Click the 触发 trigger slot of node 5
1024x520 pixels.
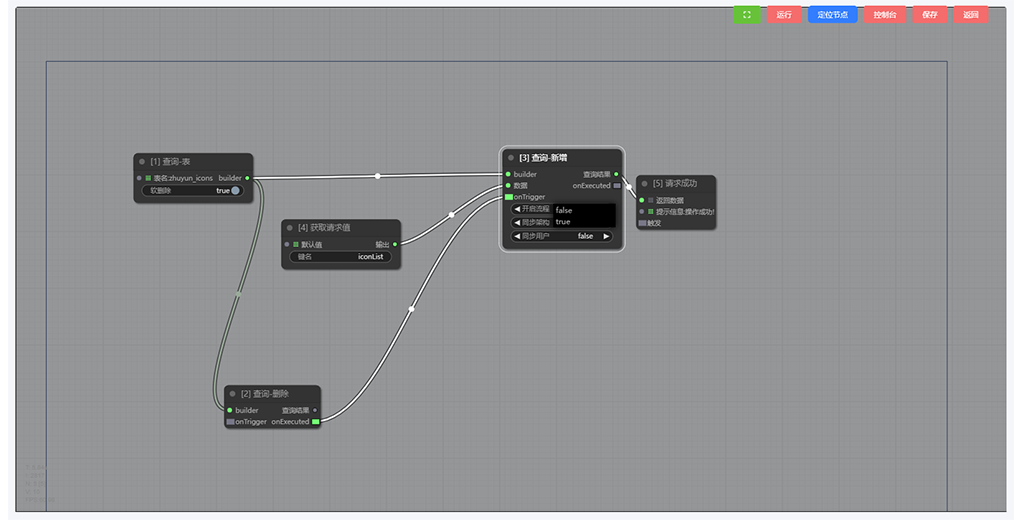(x=642, y=223)
